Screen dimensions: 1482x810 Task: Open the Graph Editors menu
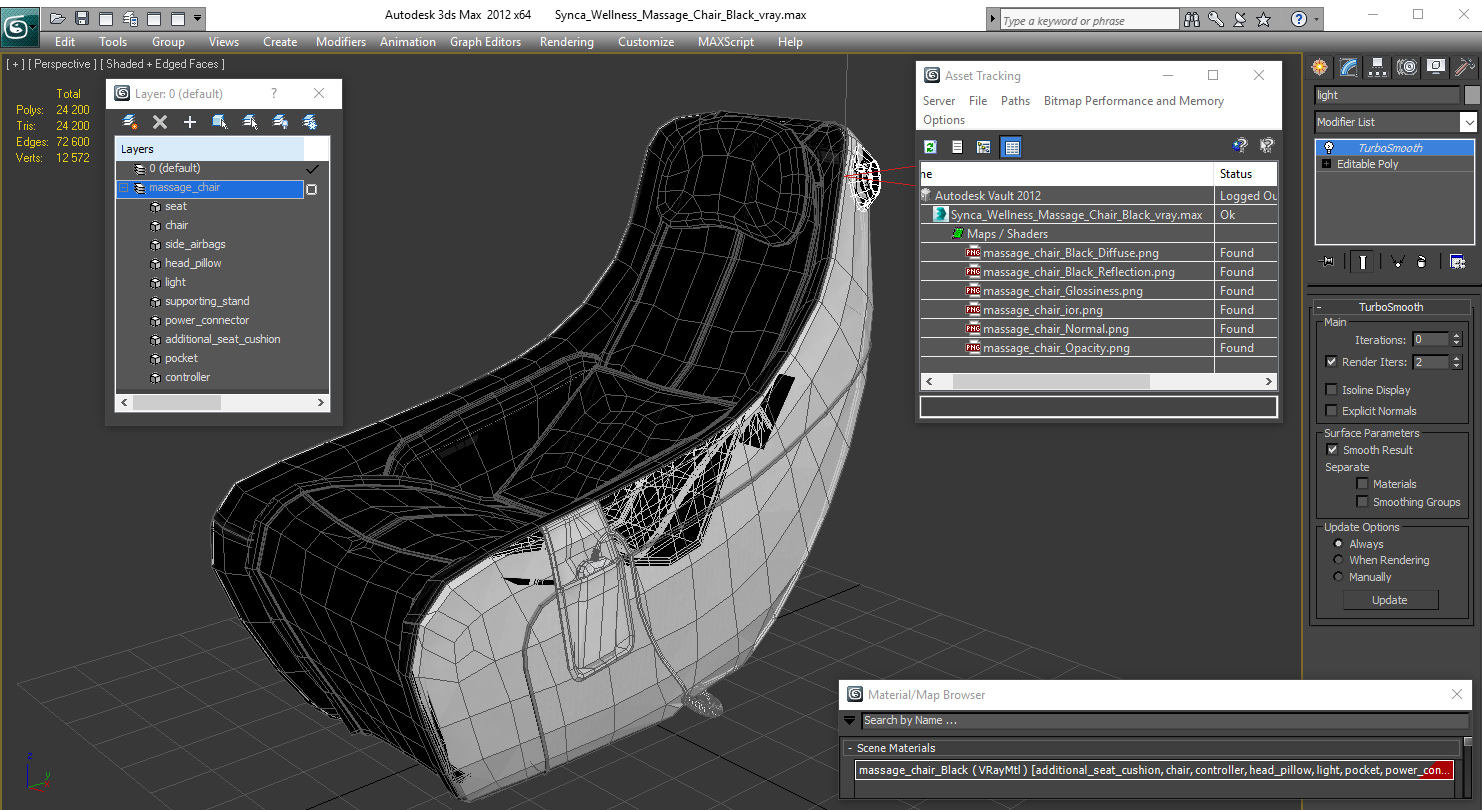click(485, 42)
